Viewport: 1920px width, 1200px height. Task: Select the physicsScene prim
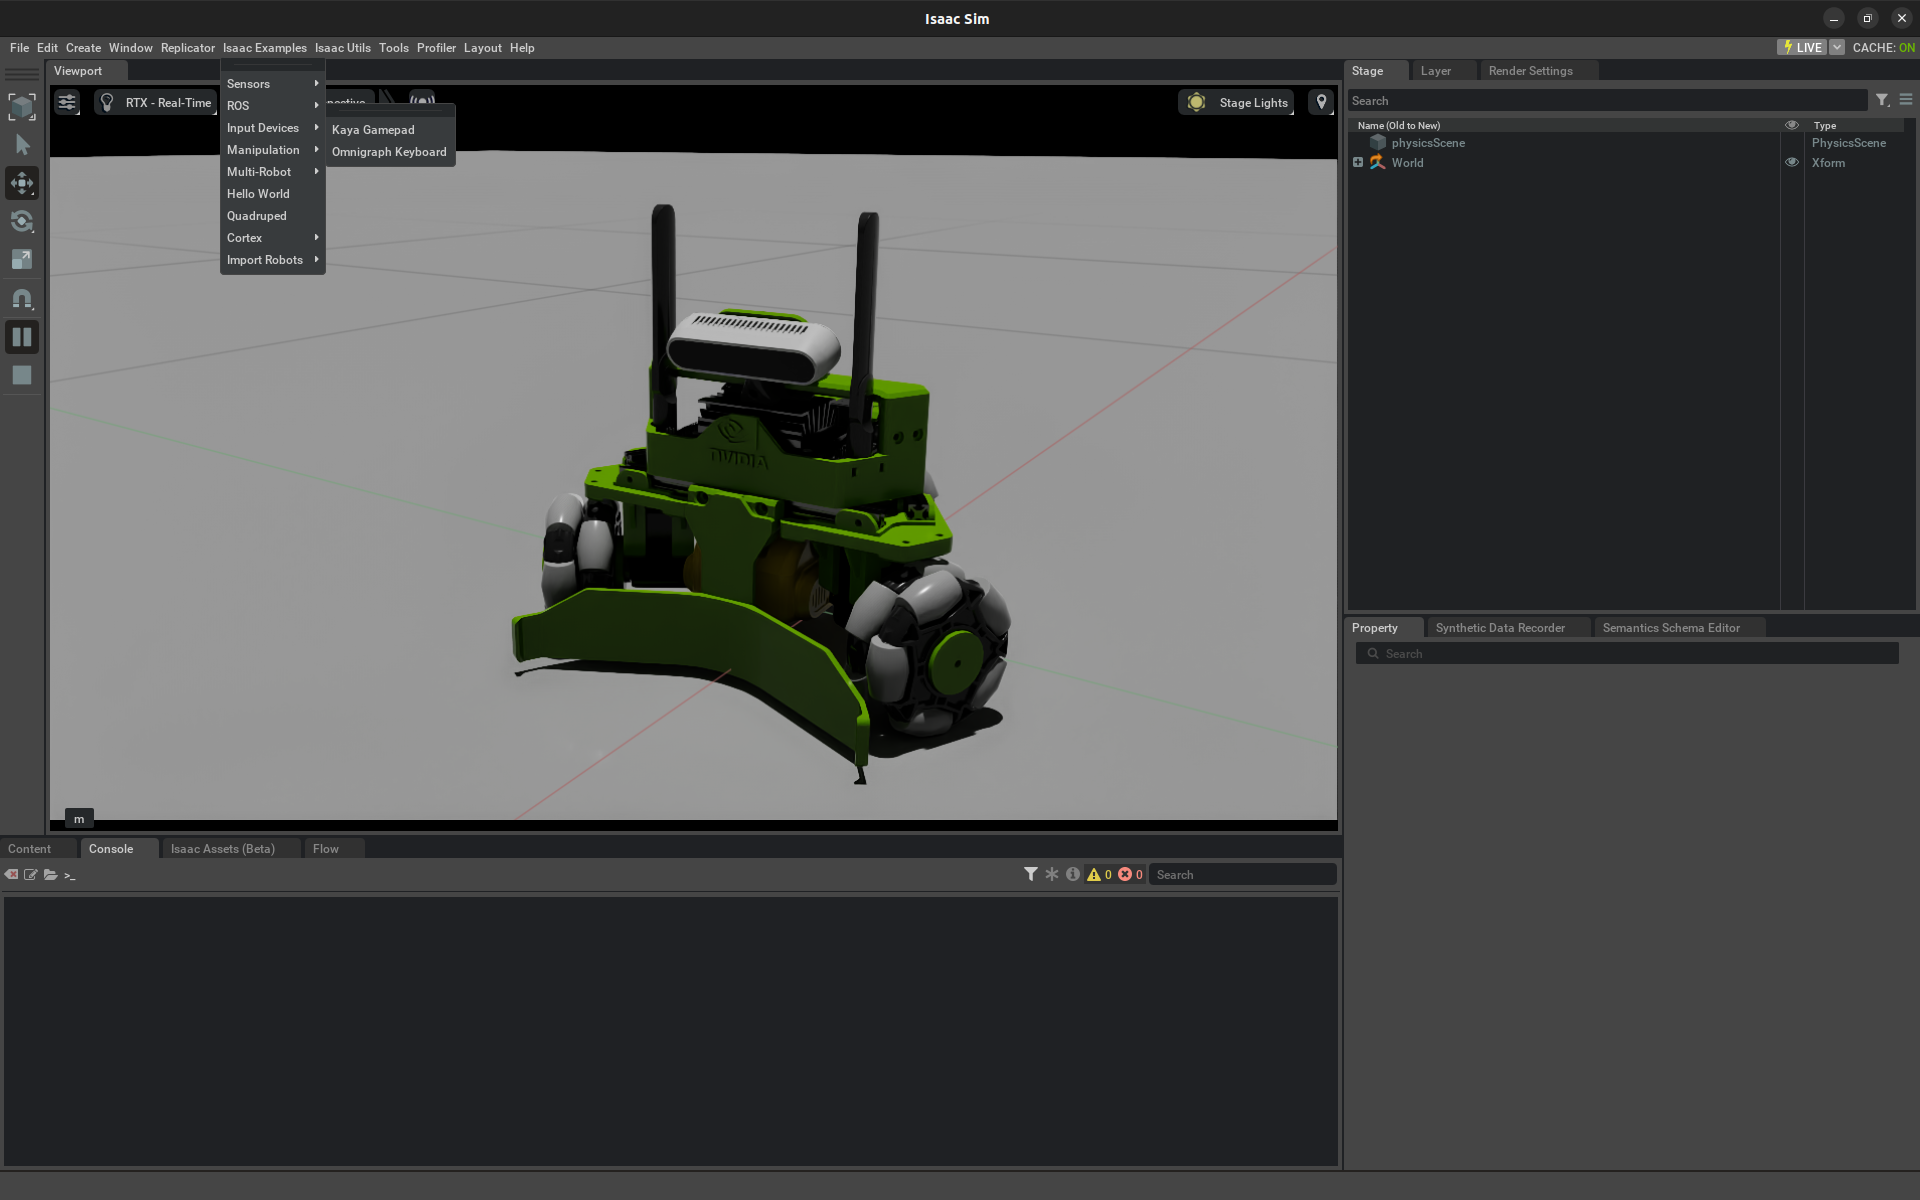1427,143
